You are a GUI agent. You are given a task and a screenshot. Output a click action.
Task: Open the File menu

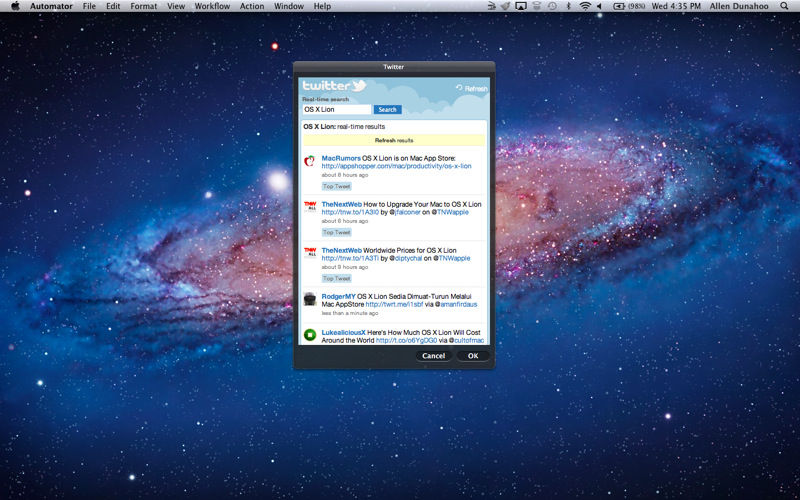pos(89,6)
